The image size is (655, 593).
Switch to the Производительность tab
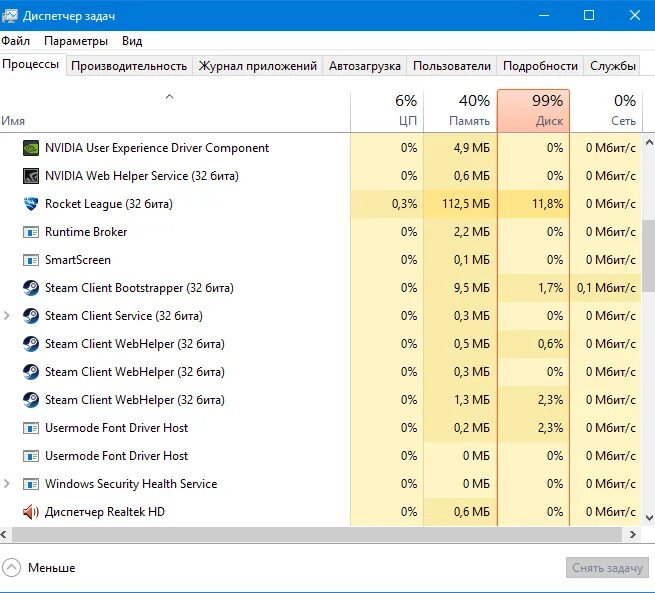tap(129, 66)
